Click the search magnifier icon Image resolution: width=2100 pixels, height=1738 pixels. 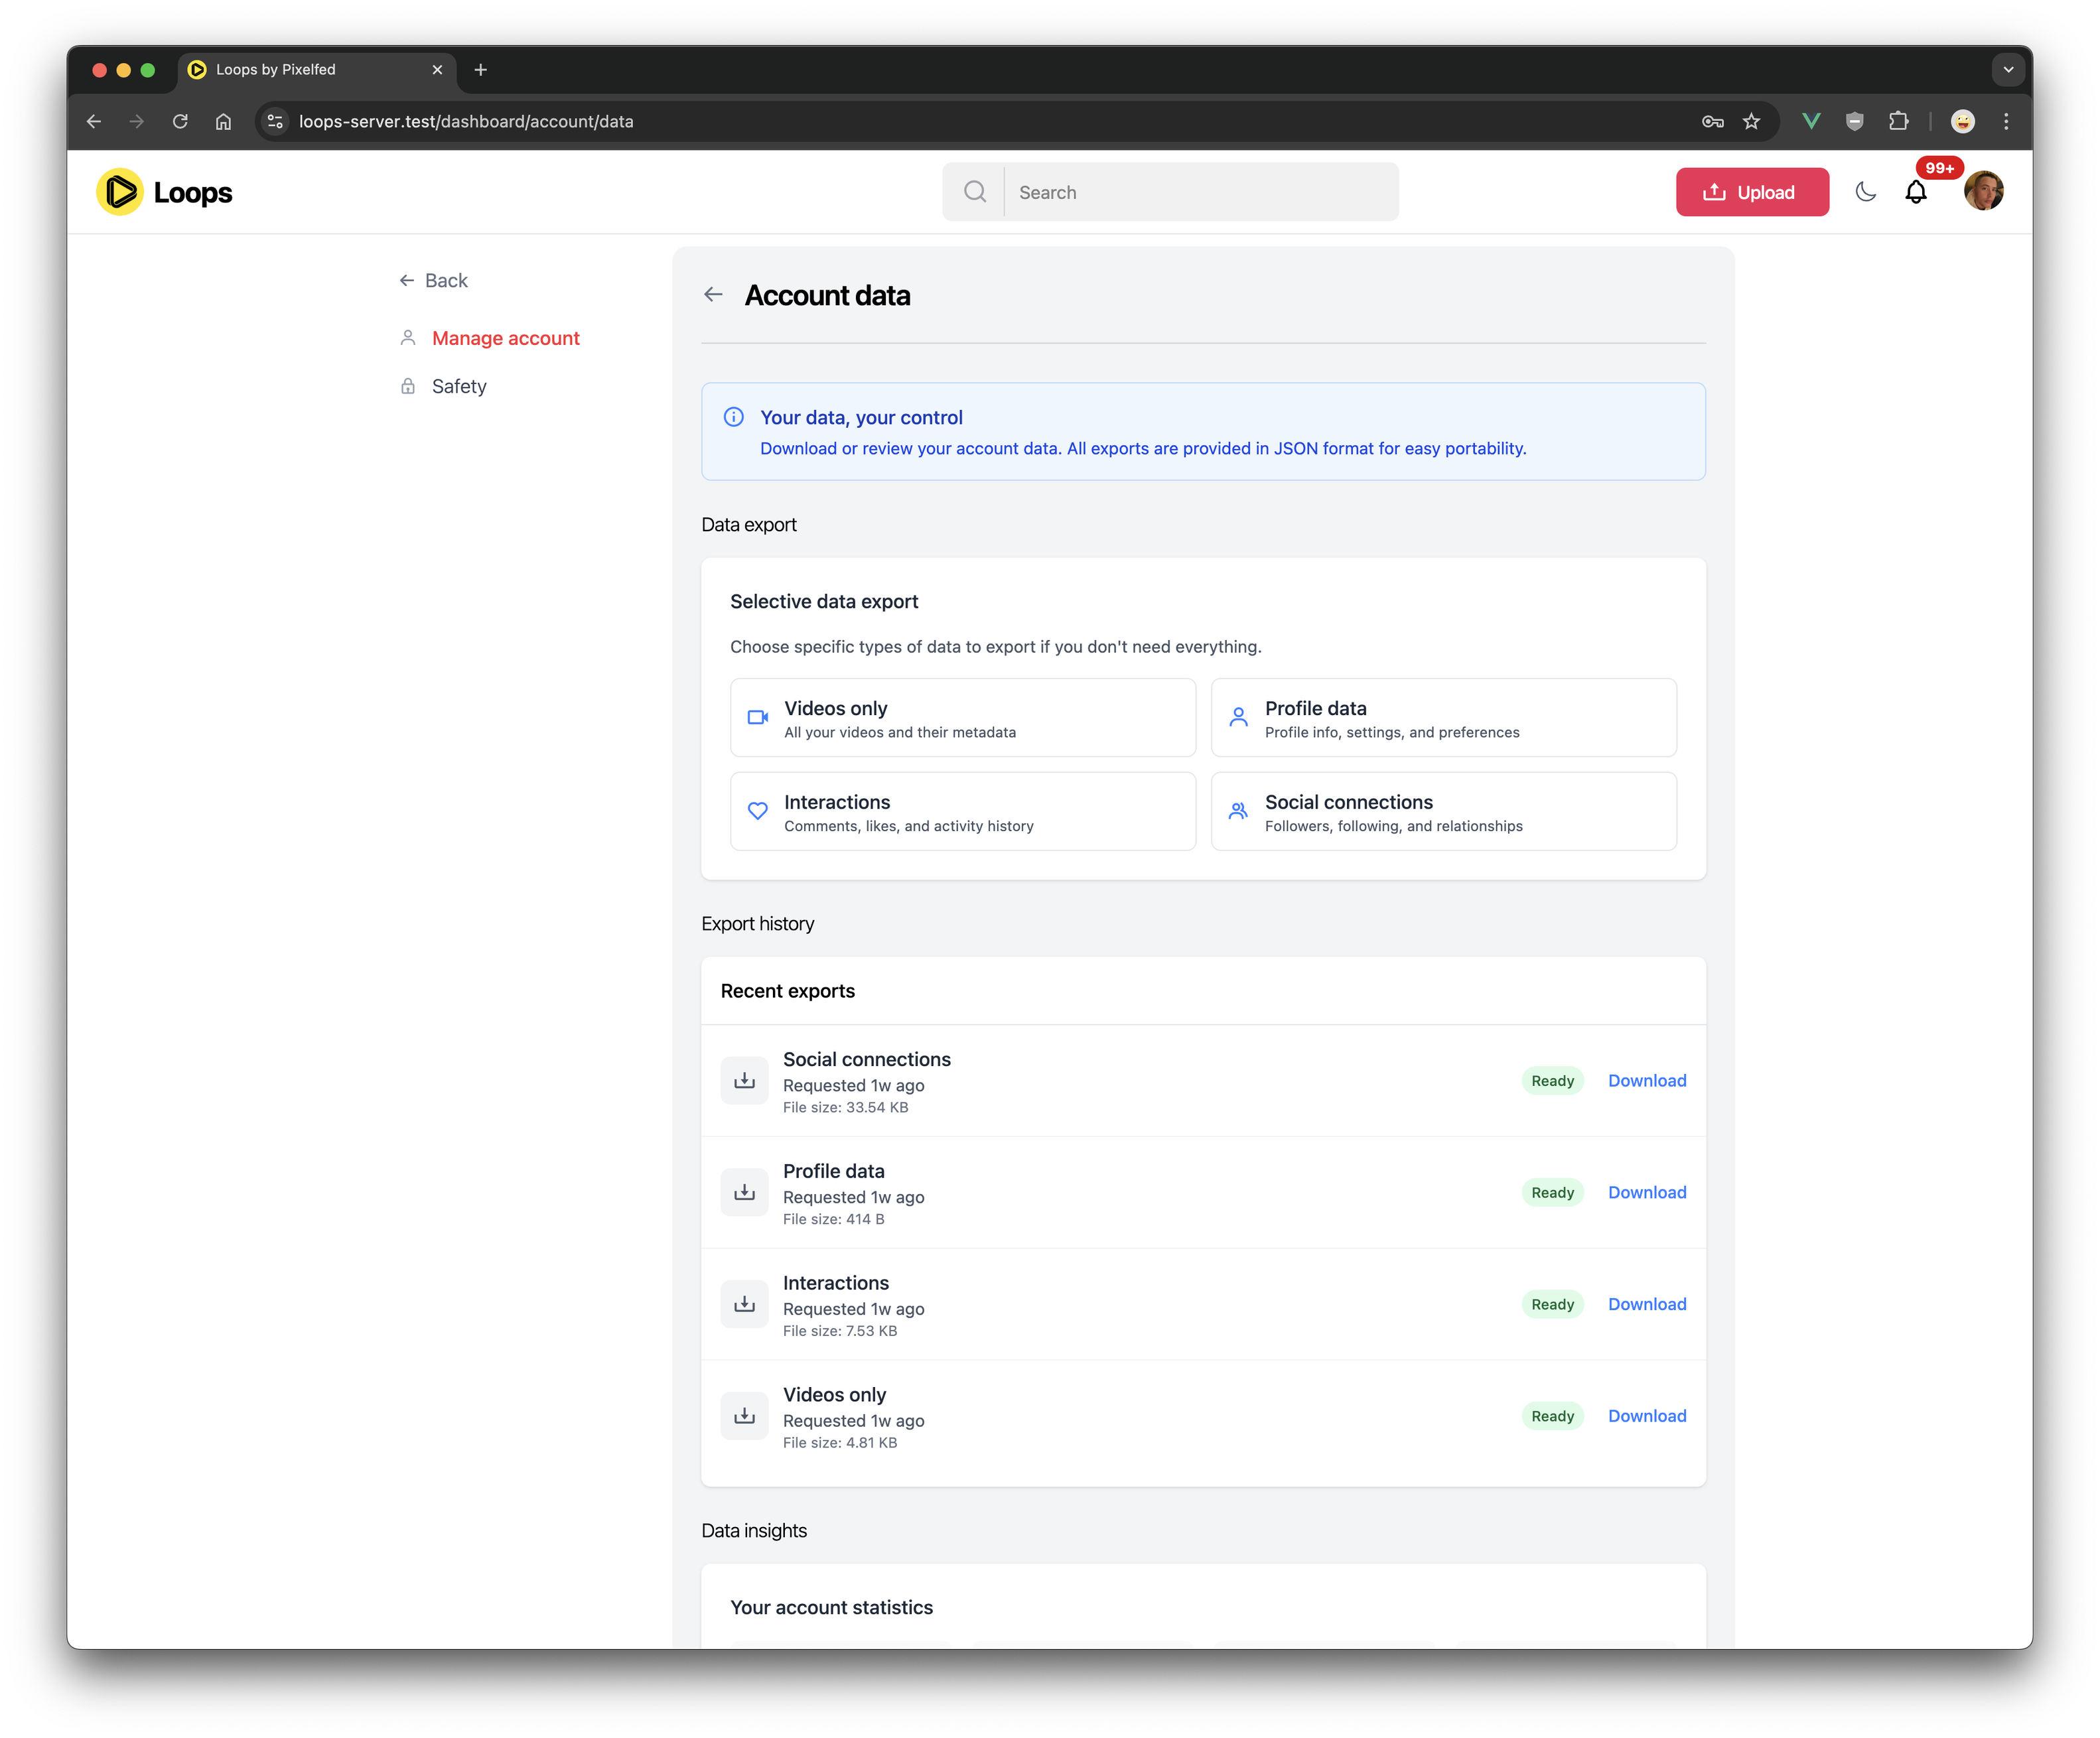pos(975,192)
